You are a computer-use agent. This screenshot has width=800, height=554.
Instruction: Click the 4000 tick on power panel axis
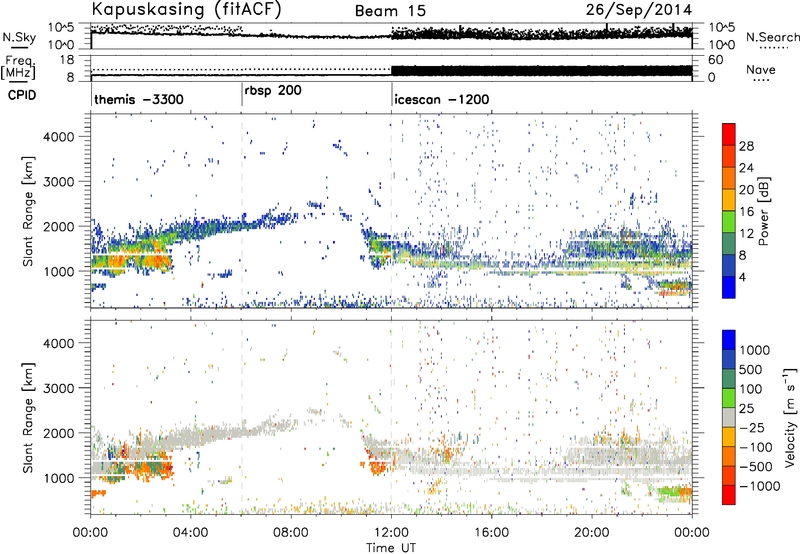tap(58, 137)
